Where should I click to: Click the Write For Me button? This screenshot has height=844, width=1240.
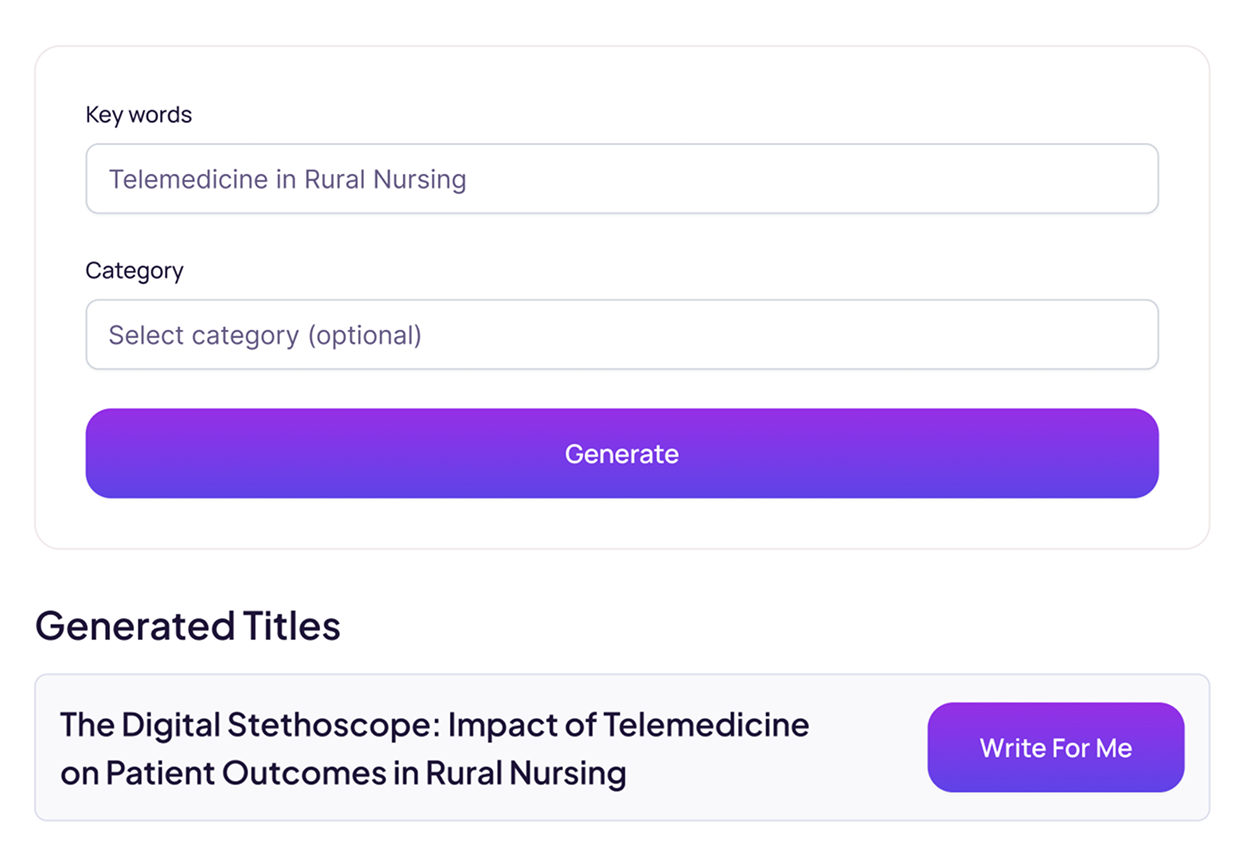click(x=1055, y=748)
